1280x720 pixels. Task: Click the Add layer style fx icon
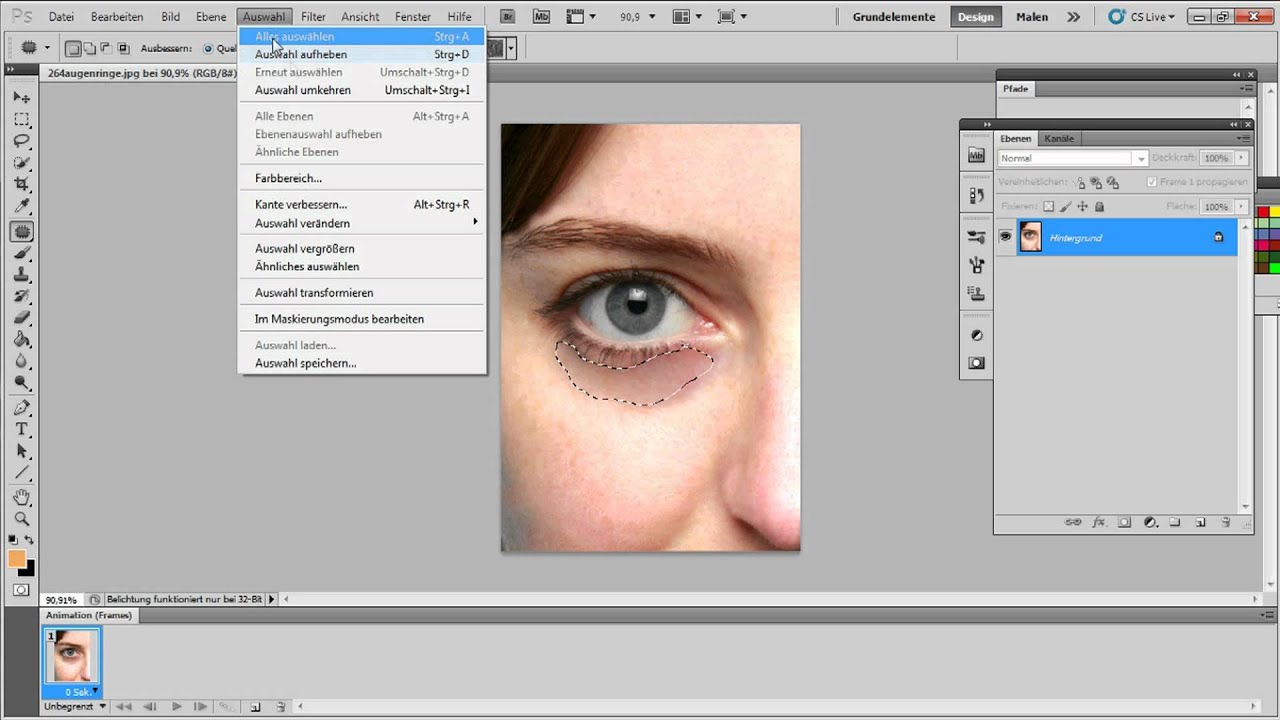click(x=1098, y=522)
